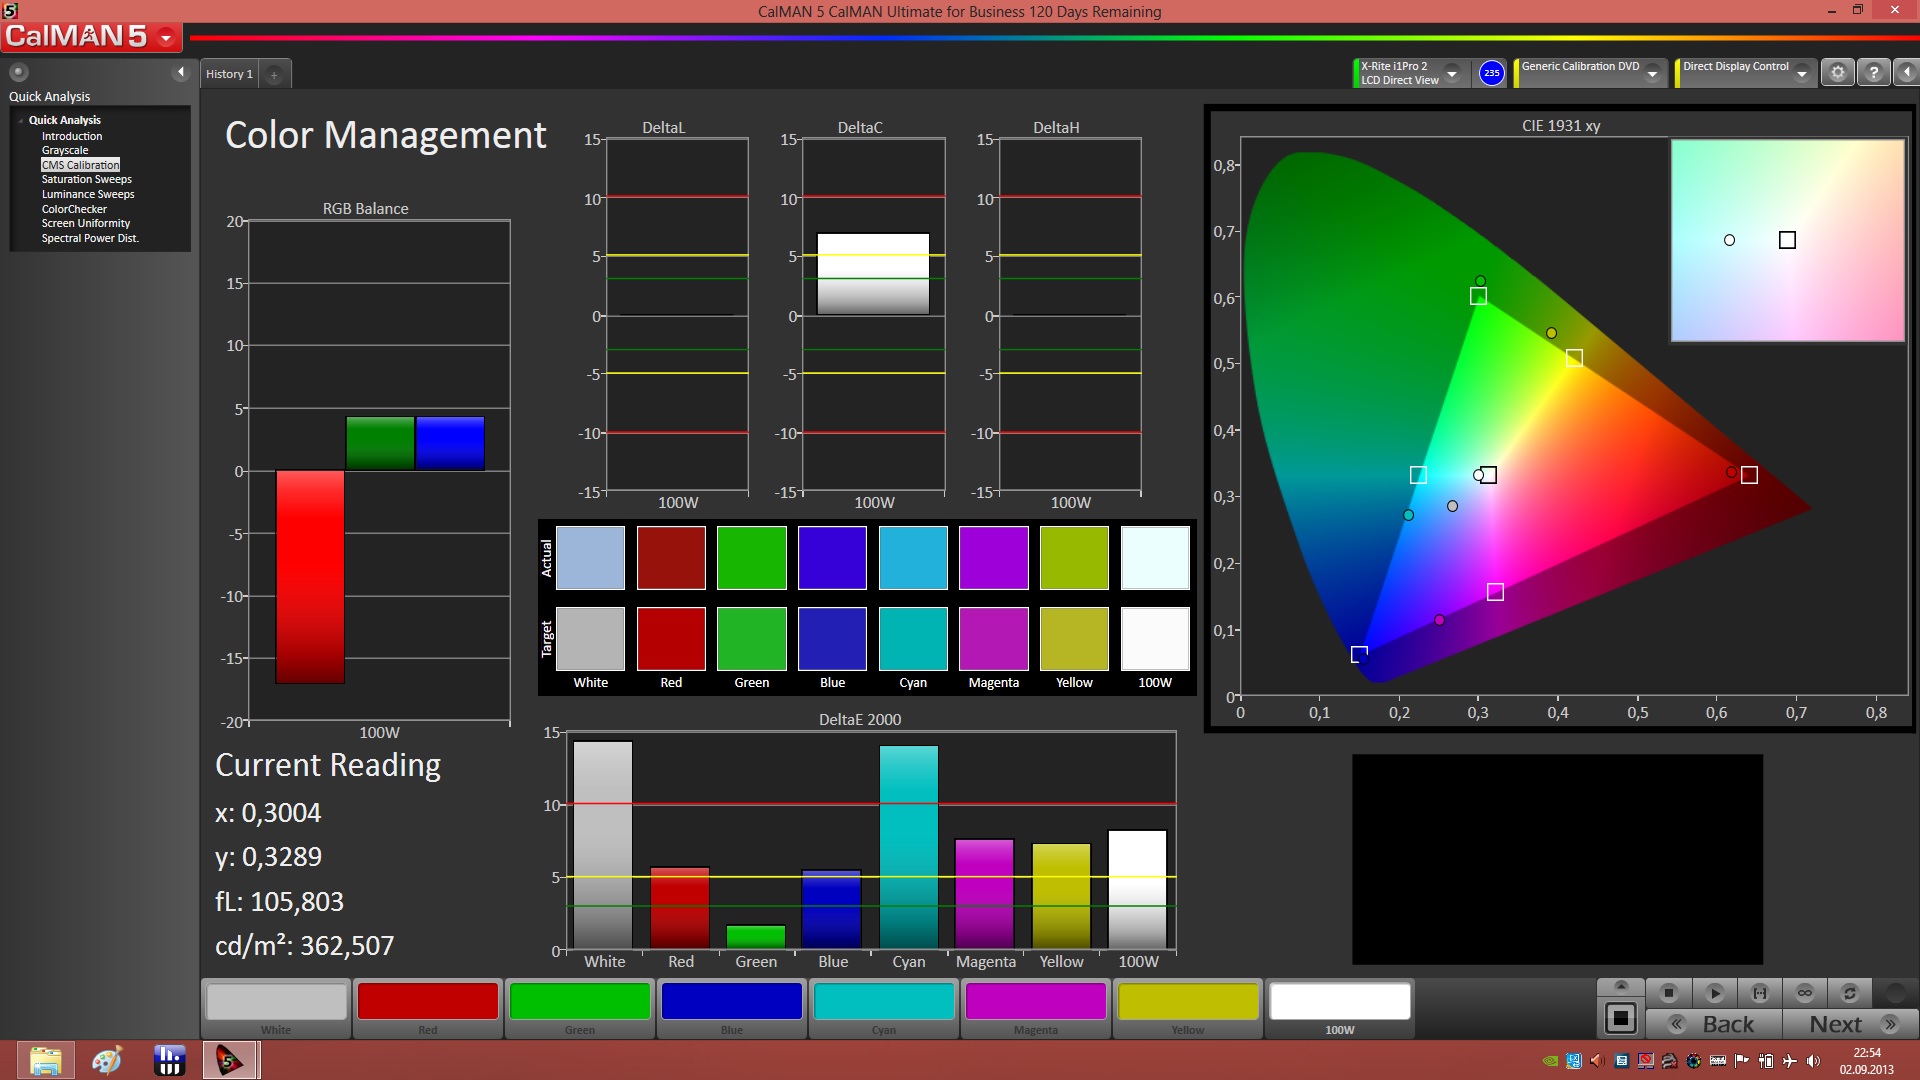This screenshot has height=1080, width=1920.
Task: Switch to the History 1 tab
Action: (229, 74)
